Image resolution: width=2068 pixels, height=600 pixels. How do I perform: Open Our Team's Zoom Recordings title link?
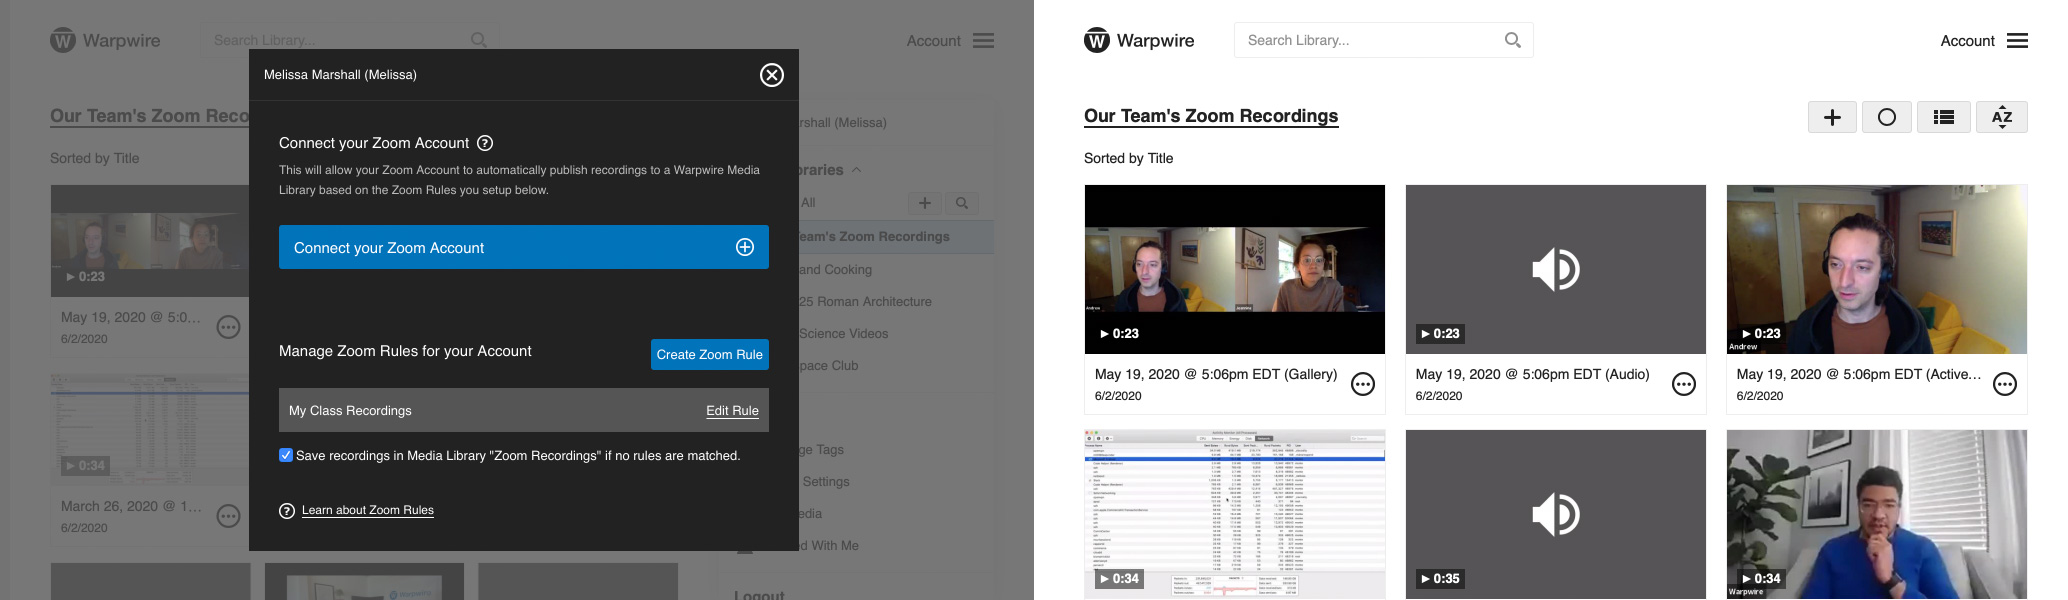pos(1211,116)
